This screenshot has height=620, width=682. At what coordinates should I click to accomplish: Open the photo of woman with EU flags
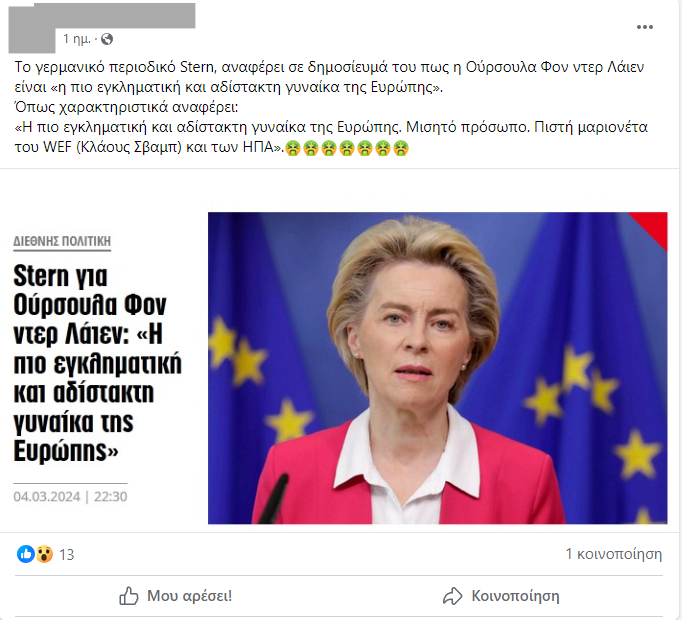pos(438,368)
